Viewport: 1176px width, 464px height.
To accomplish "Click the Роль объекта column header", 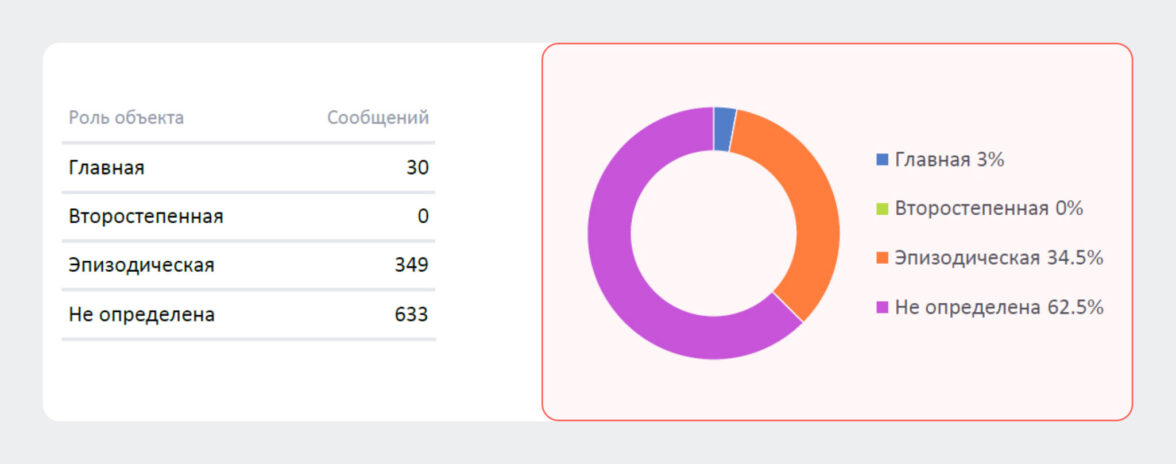I will click(x=126, y=118).
